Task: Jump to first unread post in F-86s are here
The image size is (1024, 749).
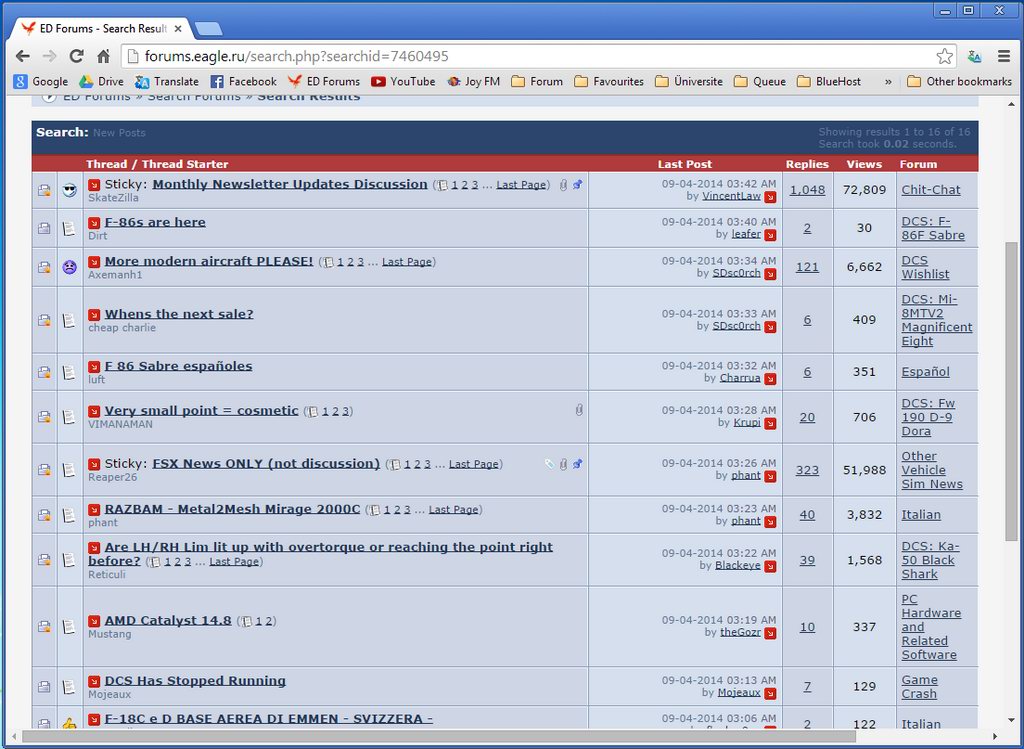Action: click(x=94, y=223)
